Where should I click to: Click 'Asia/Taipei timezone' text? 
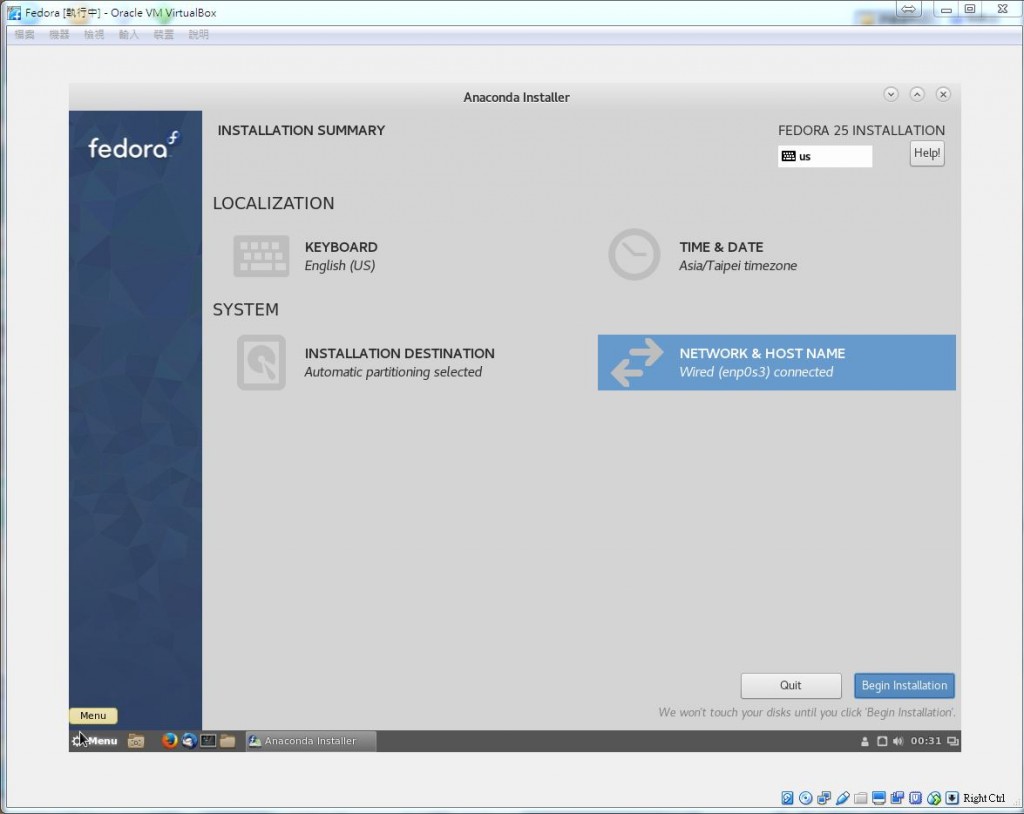(738, 266)
